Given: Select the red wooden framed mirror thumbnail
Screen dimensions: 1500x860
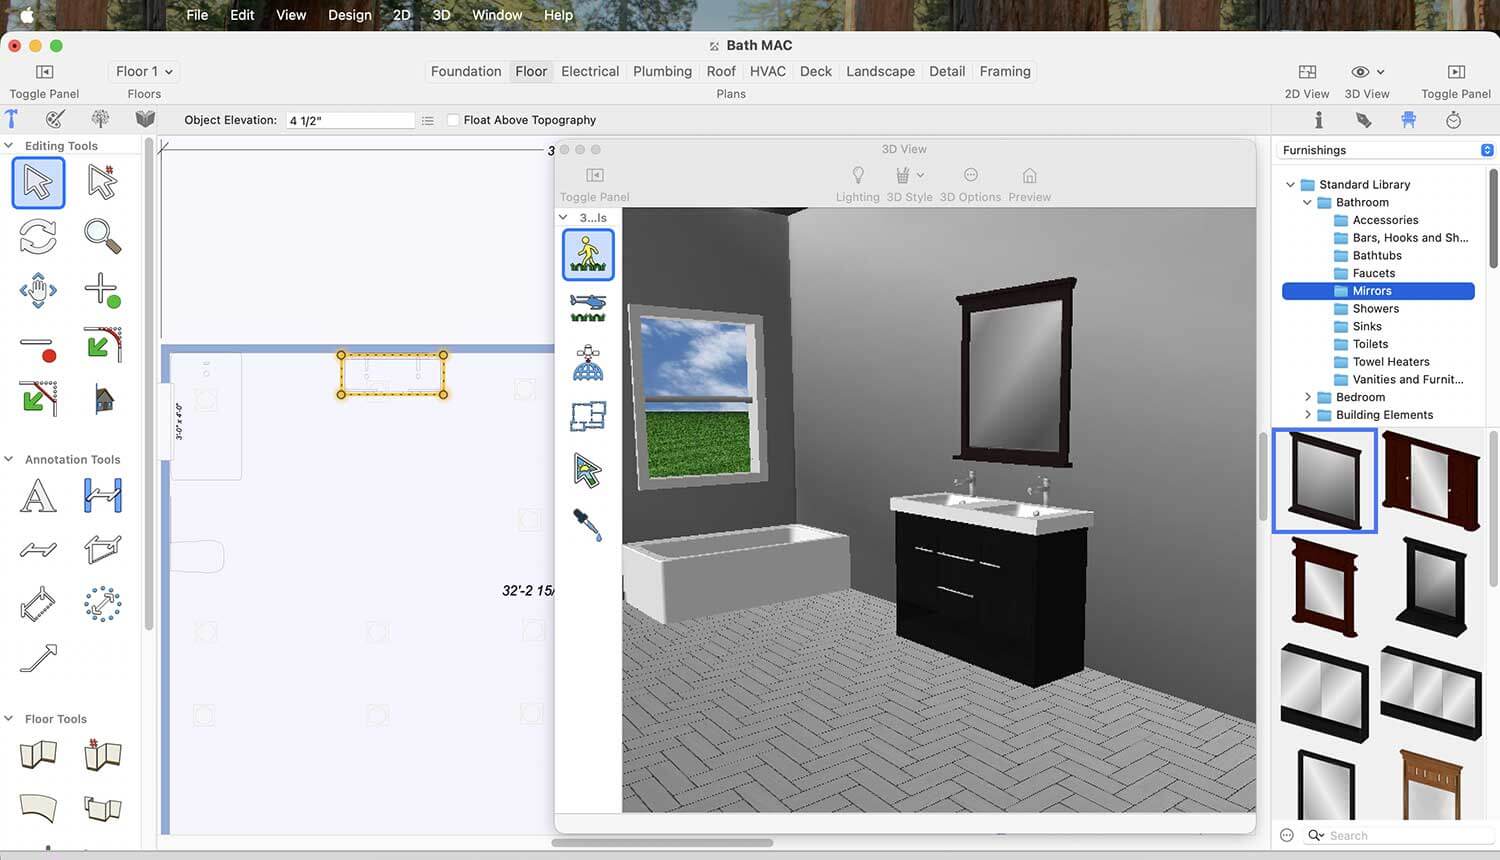Looking at the screenshot, I should pyautogui.click(x=1324, y=586).
